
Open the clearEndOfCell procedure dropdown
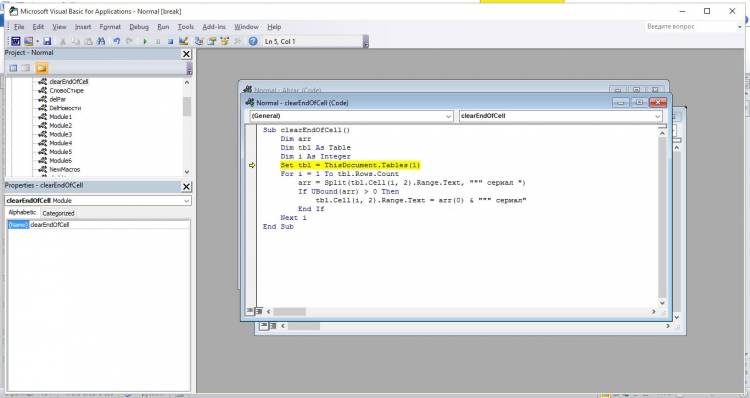[x=658, y=116]
